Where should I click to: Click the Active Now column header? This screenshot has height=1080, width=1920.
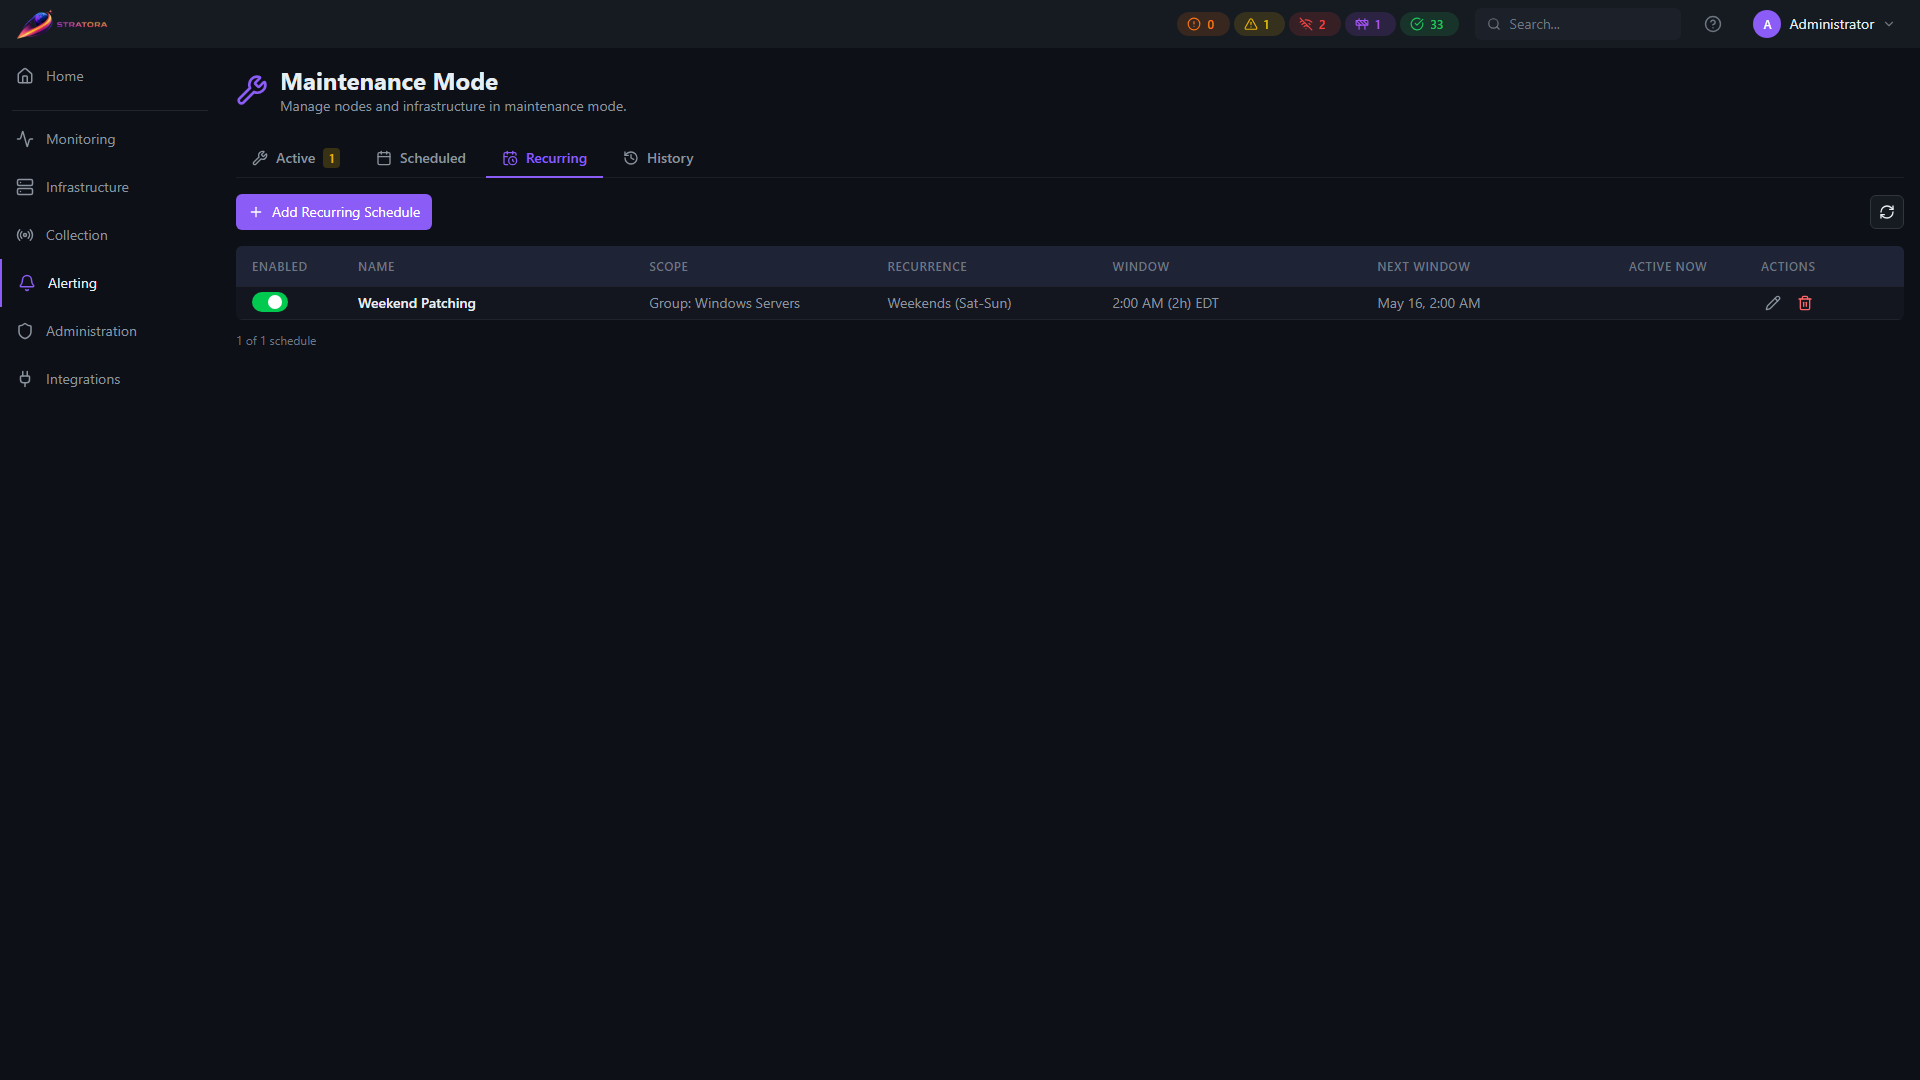pyautogui.click(x=1668, y=267)
